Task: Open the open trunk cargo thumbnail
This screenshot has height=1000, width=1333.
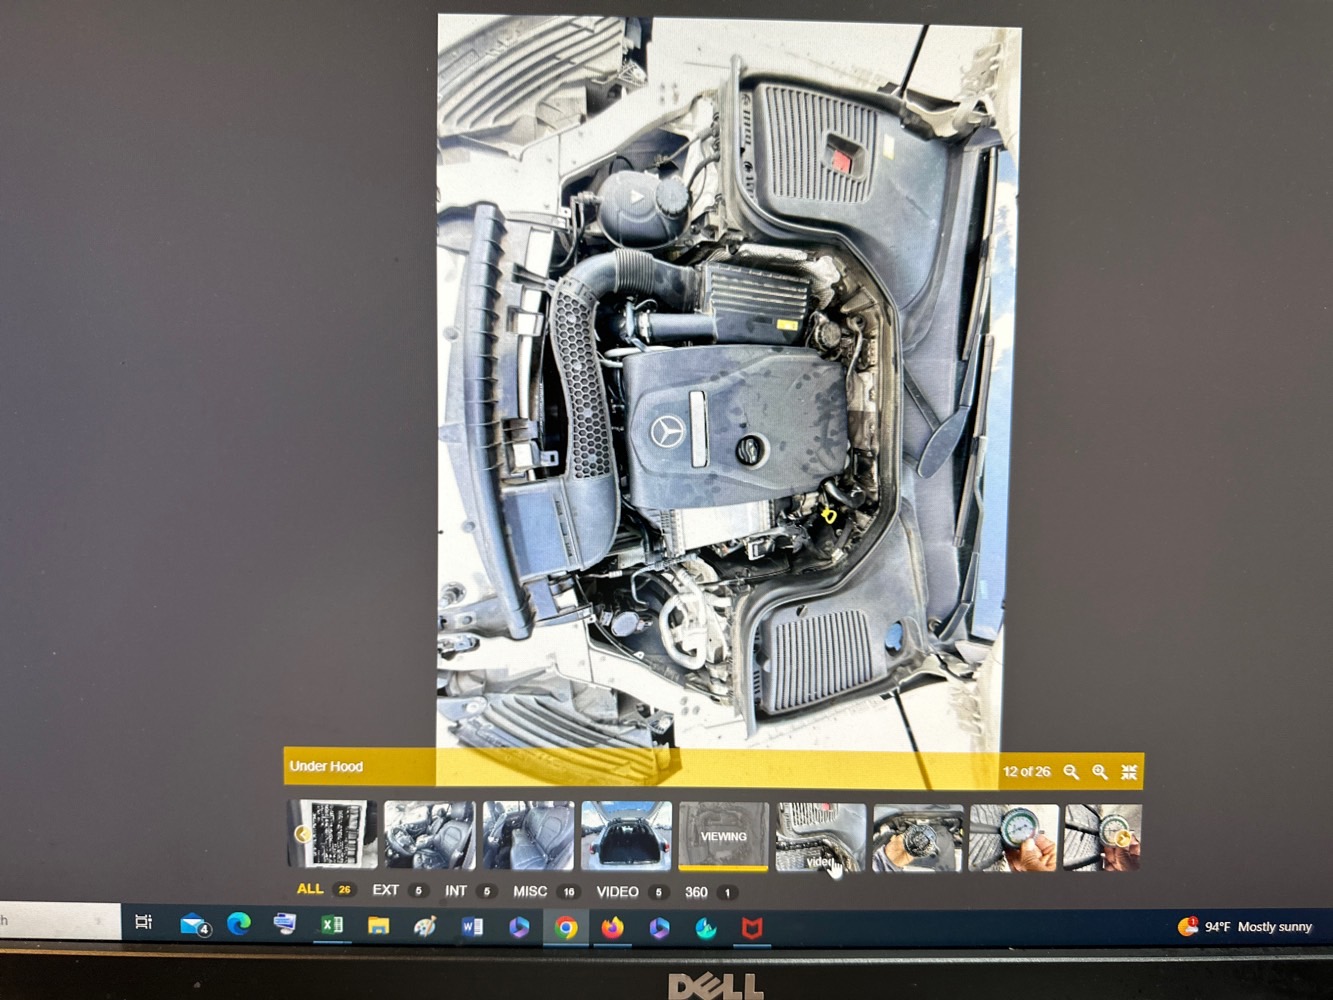Action: [626, 836]
